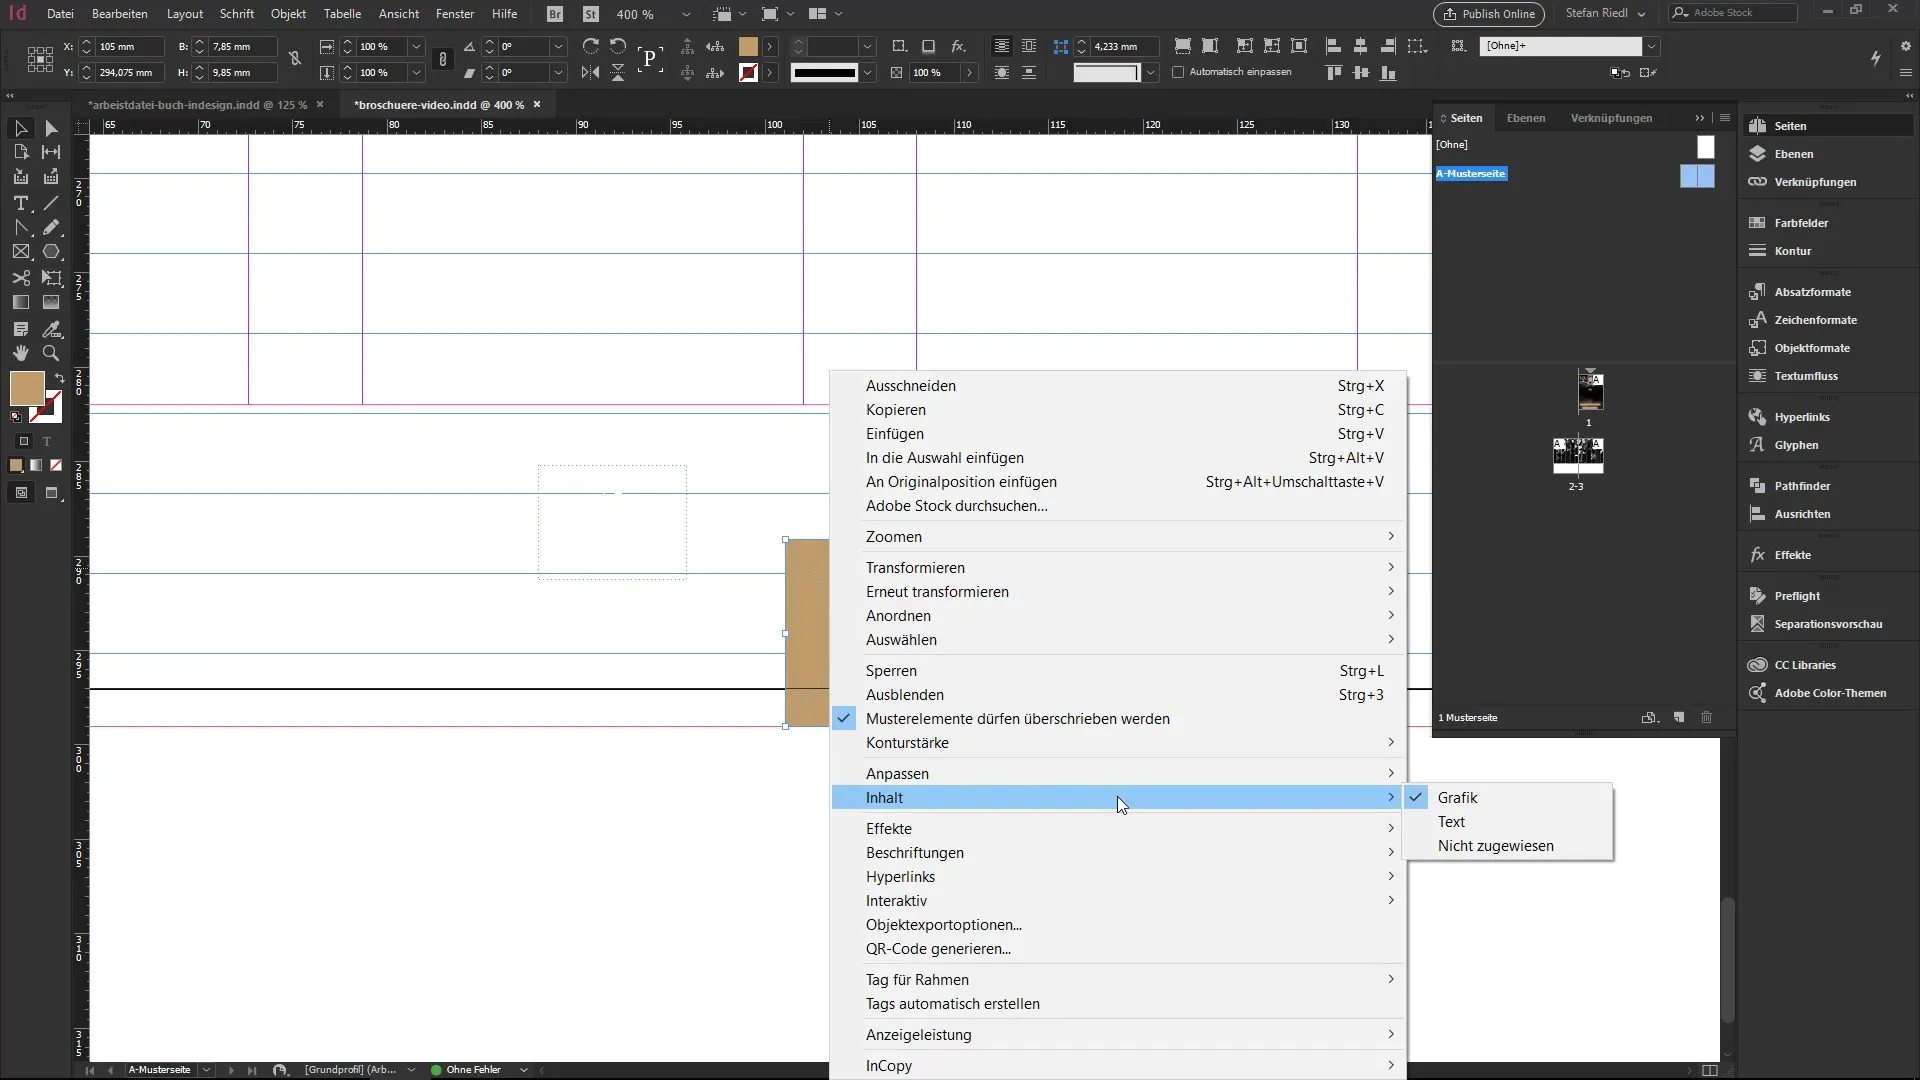Open Bridge via the Br icon
Viewport: 1920px width, 1080px height.
click(x=555, y=14)
